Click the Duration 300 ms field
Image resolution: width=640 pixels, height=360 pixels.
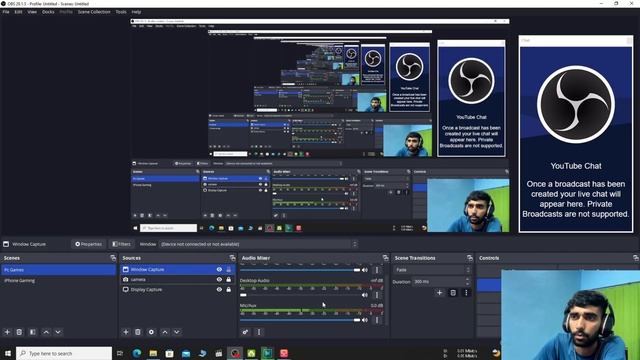click(442, 282)
